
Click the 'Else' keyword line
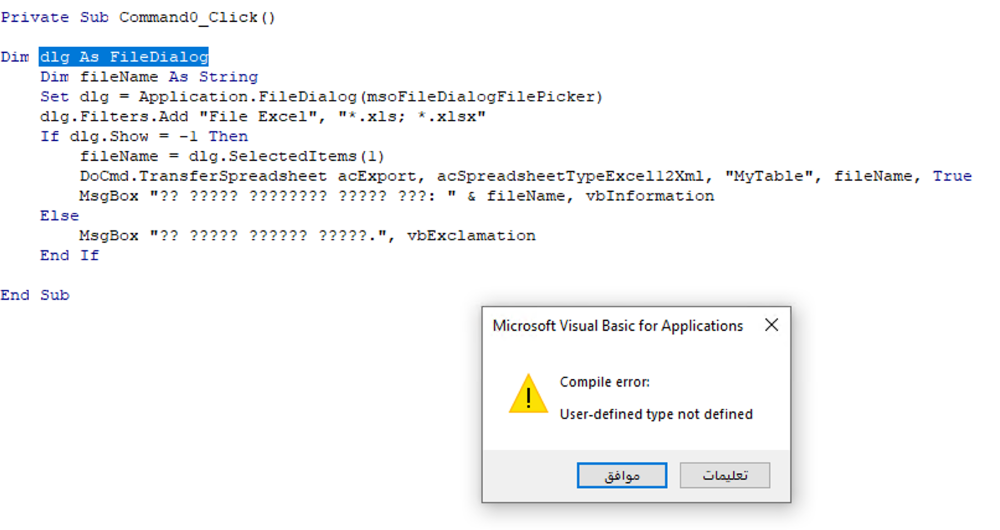tap(59, 216)
